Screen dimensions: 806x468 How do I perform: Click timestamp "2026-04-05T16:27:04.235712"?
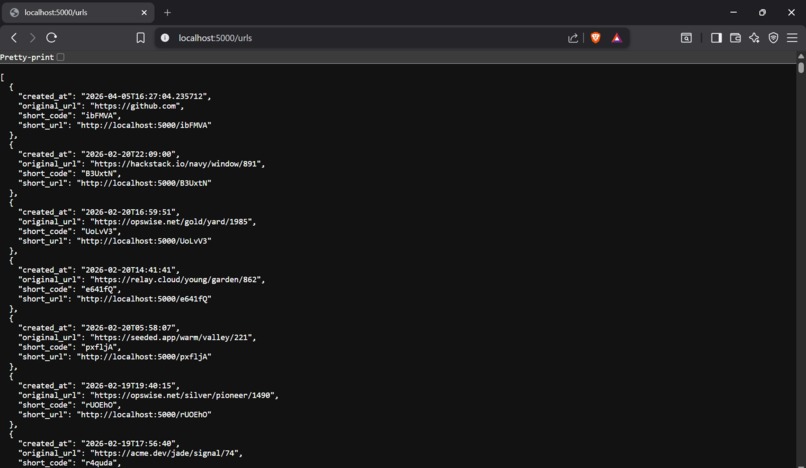coord(144,96)
